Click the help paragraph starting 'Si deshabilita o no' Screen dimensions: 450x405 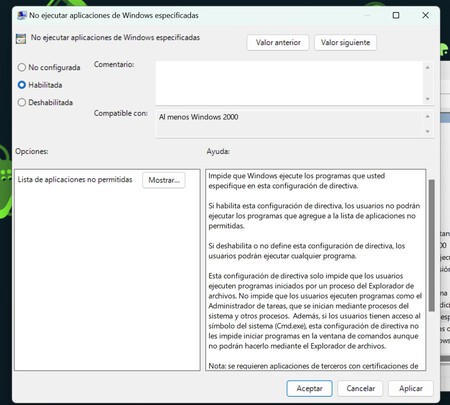pos(307,251)
